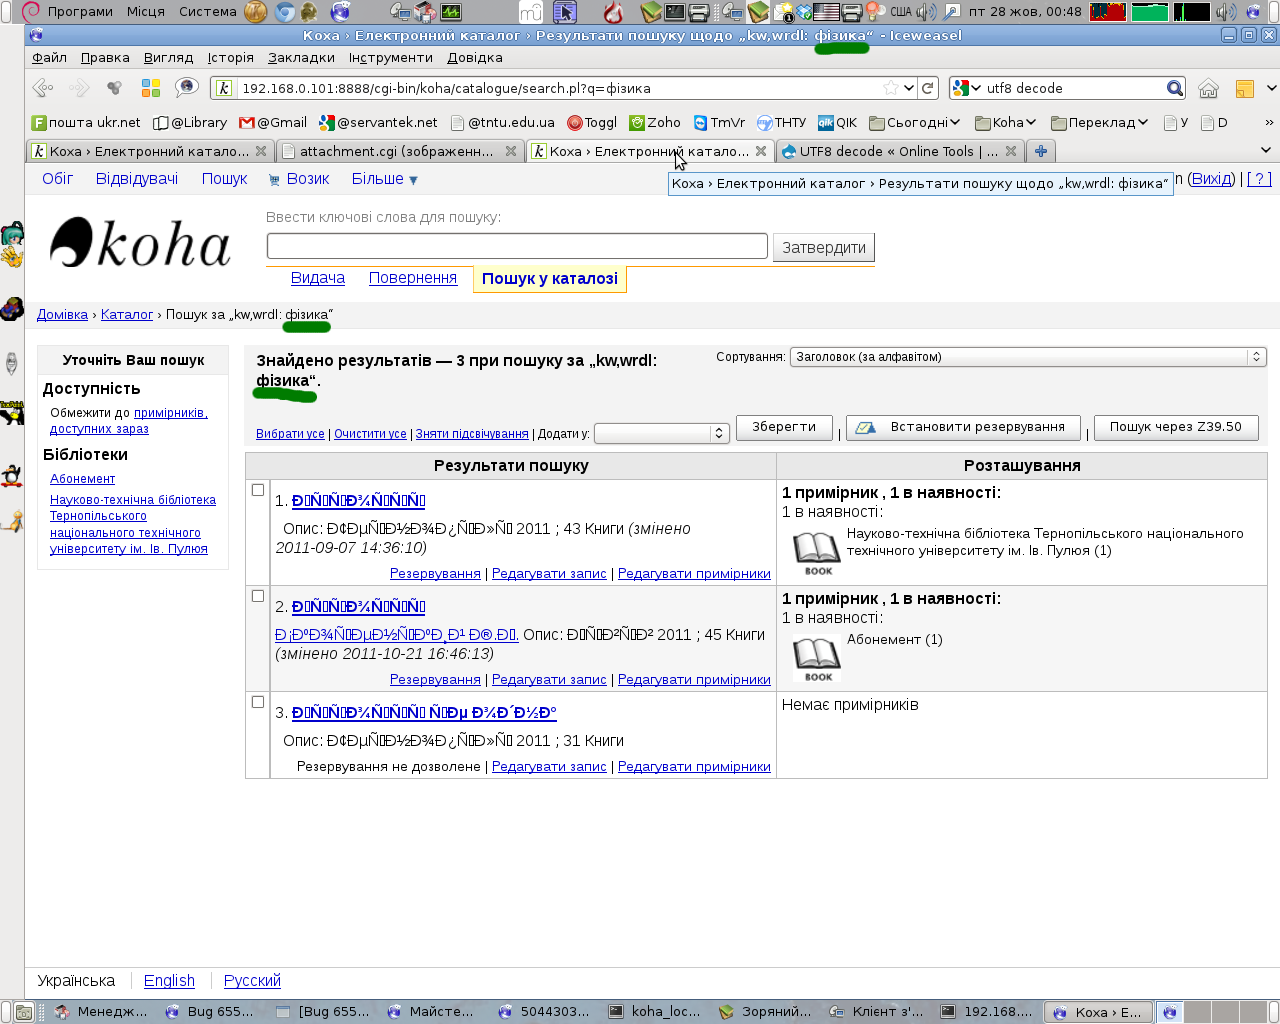Open a new tab with the plus icon
1280x1024 pixels.
pos(1041,151)
